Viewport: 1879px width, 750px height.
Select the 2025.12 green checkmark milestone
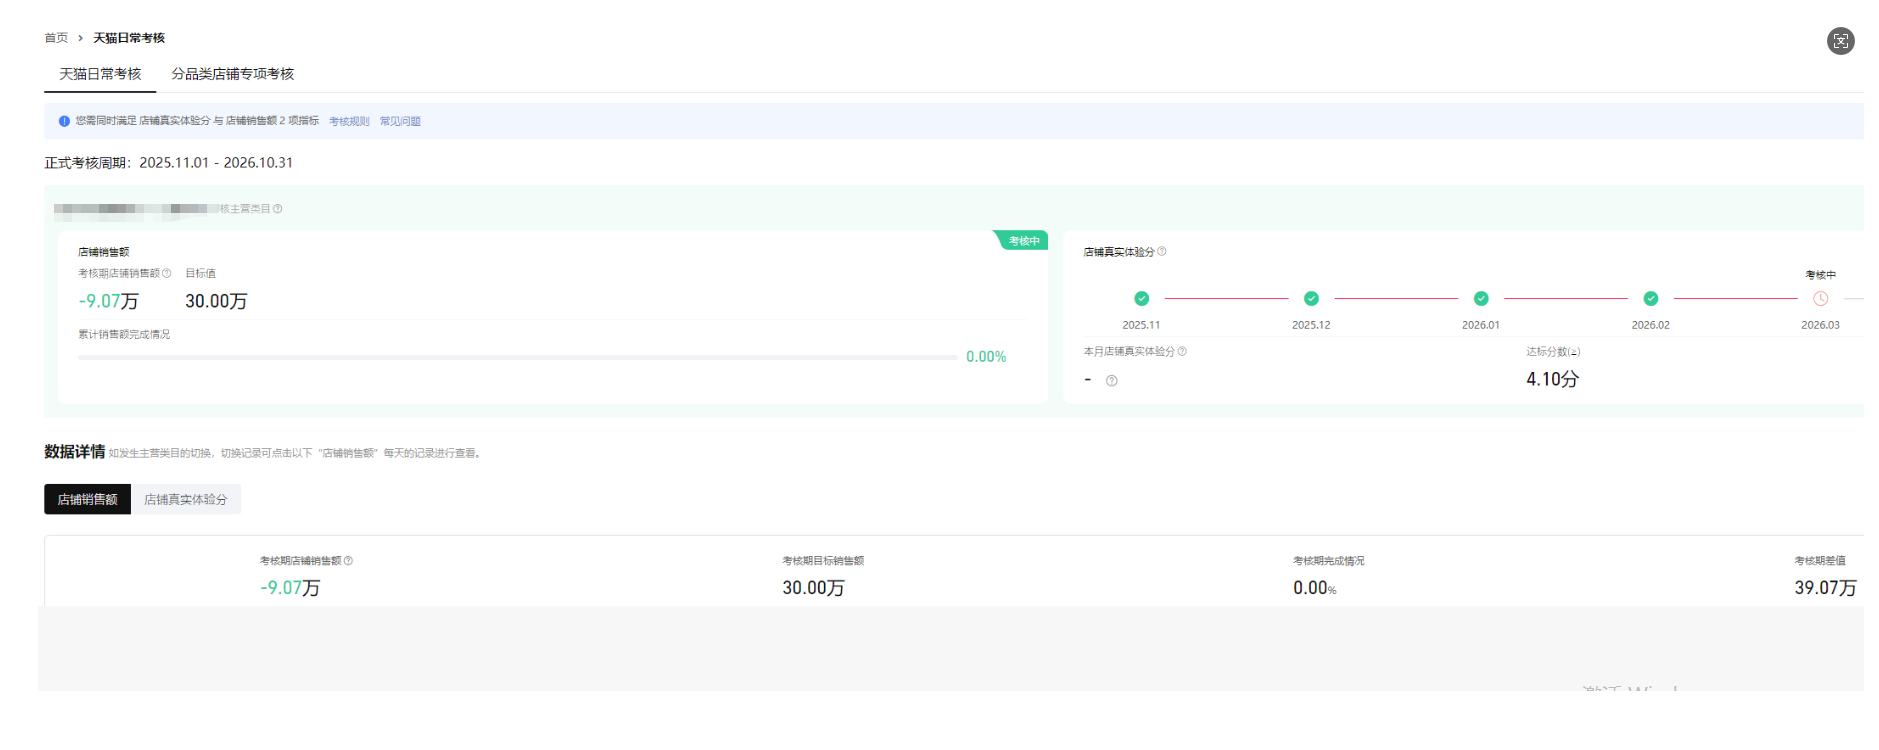[x=1311, y=298]
